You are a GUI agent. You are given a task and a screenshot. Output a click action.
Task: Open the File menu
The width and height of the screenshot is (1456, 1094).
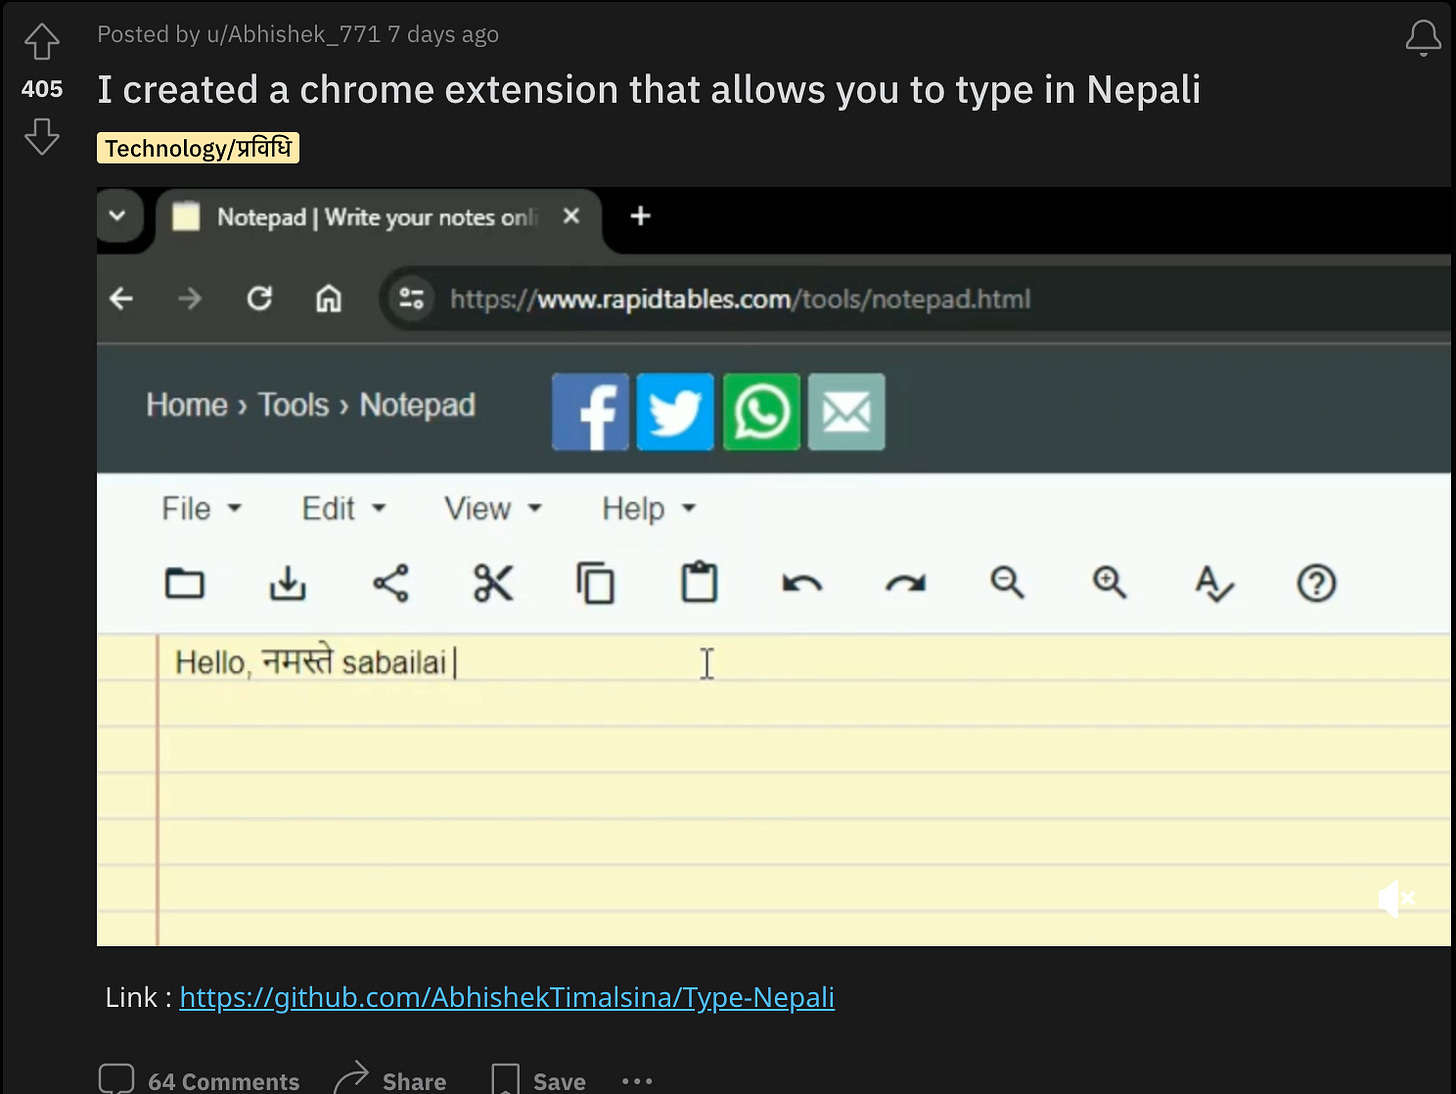click(202, 509)
